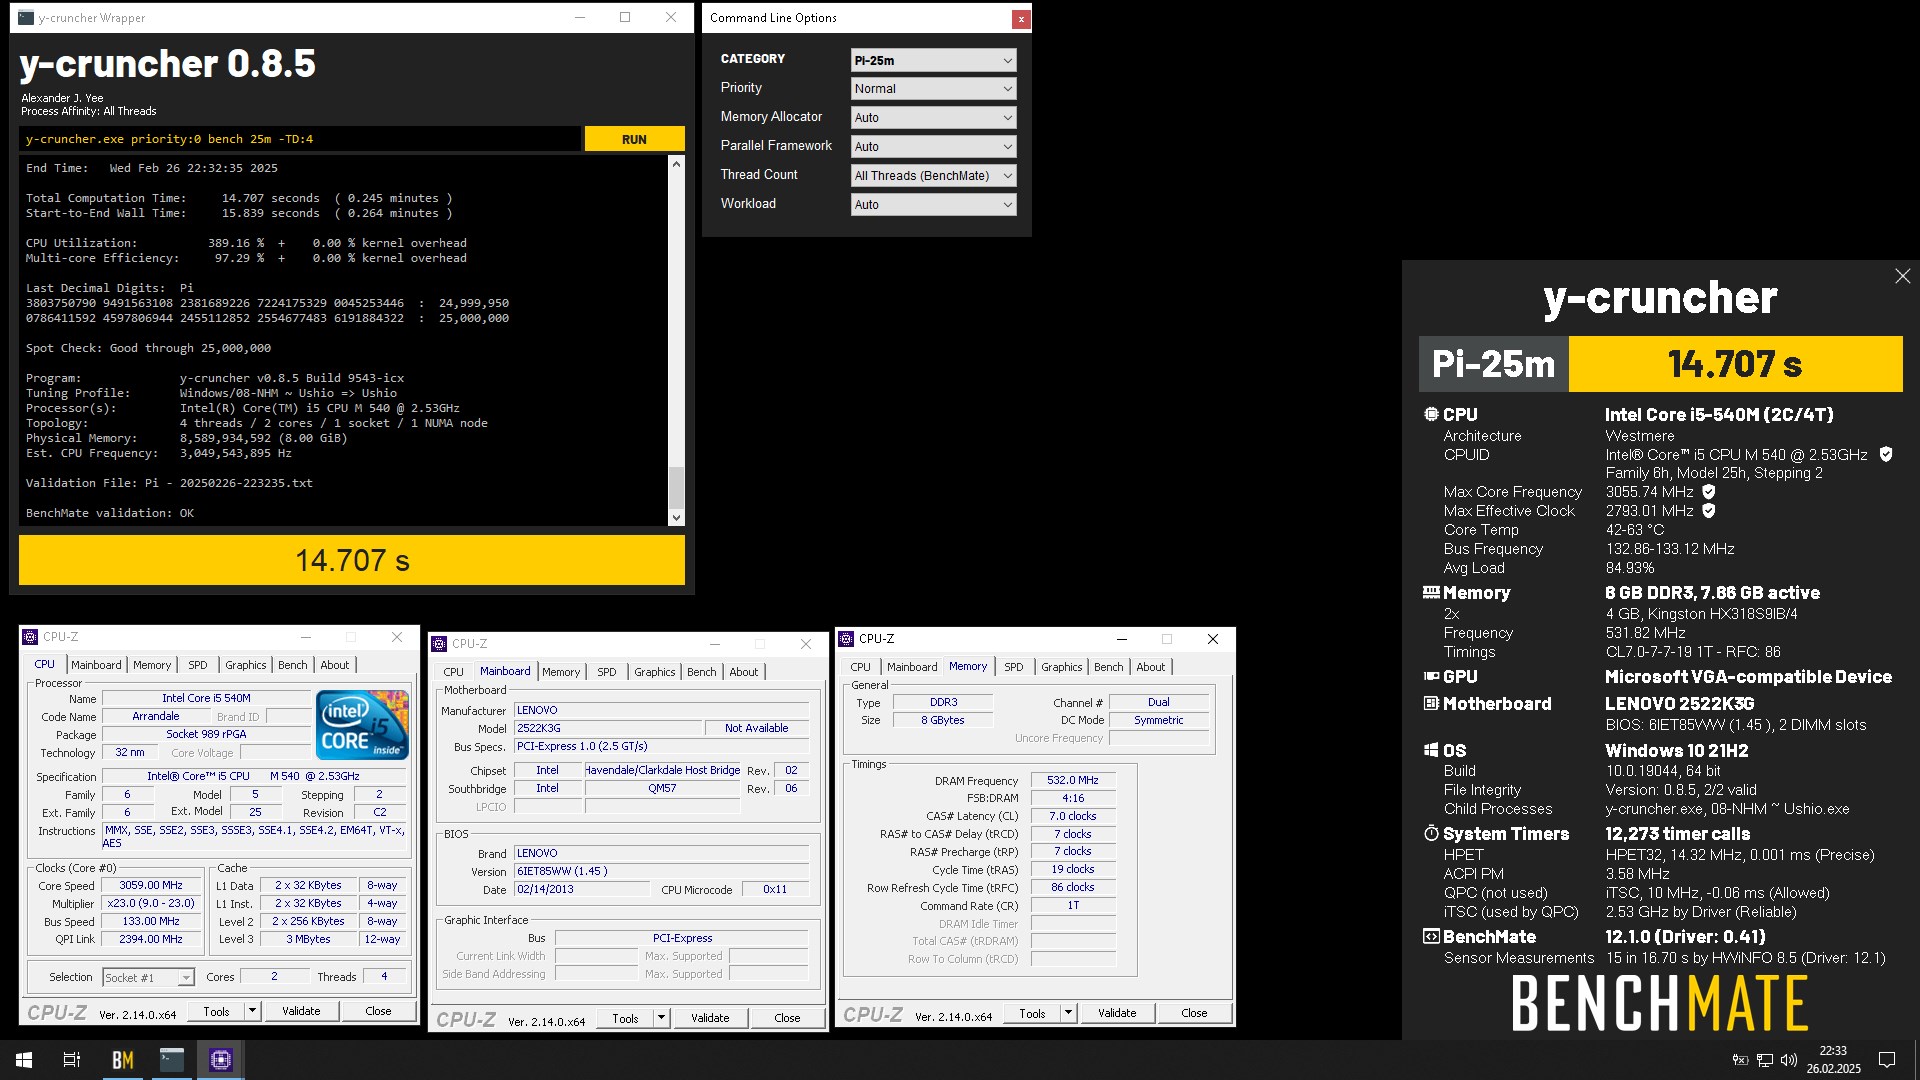Open Memory tab in Mainboard CPU-Z window
Image resolution: width=1920 pixels, height=1080 pixels.
pyautogui.click(x=561, y=672)
